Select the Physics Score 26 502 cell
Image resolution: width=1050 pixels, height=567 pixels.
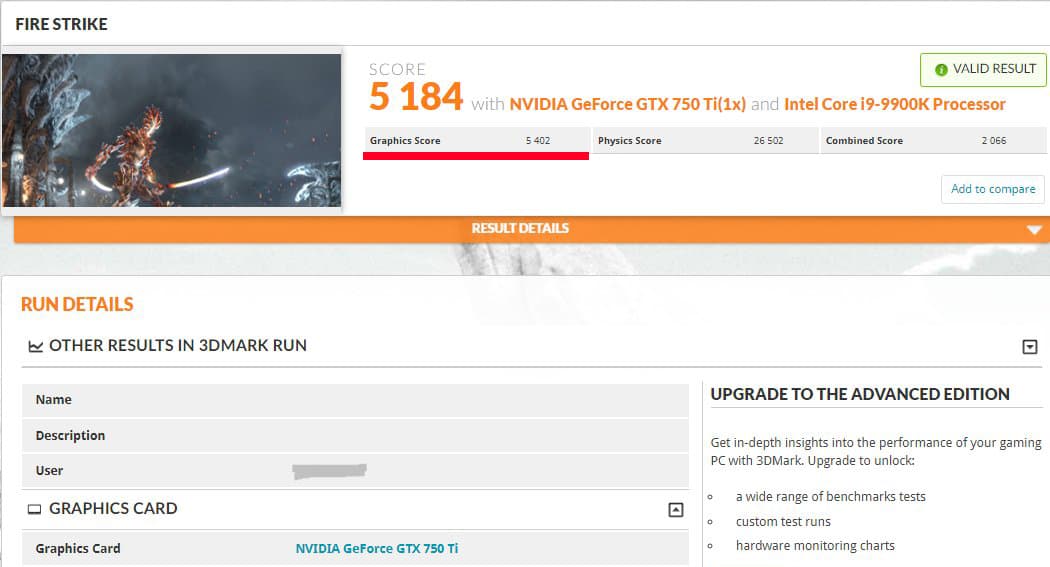coord(705,141)
